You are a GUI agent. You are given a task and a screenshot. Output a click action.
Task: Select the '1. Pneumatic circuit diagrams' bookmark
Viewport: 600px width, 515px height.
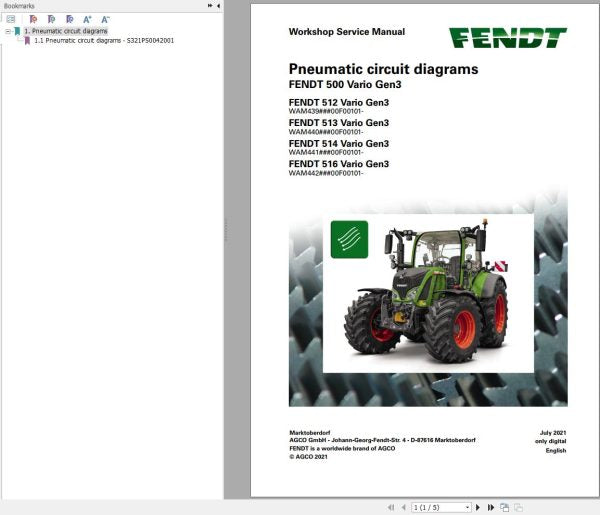tap(65, 31)
